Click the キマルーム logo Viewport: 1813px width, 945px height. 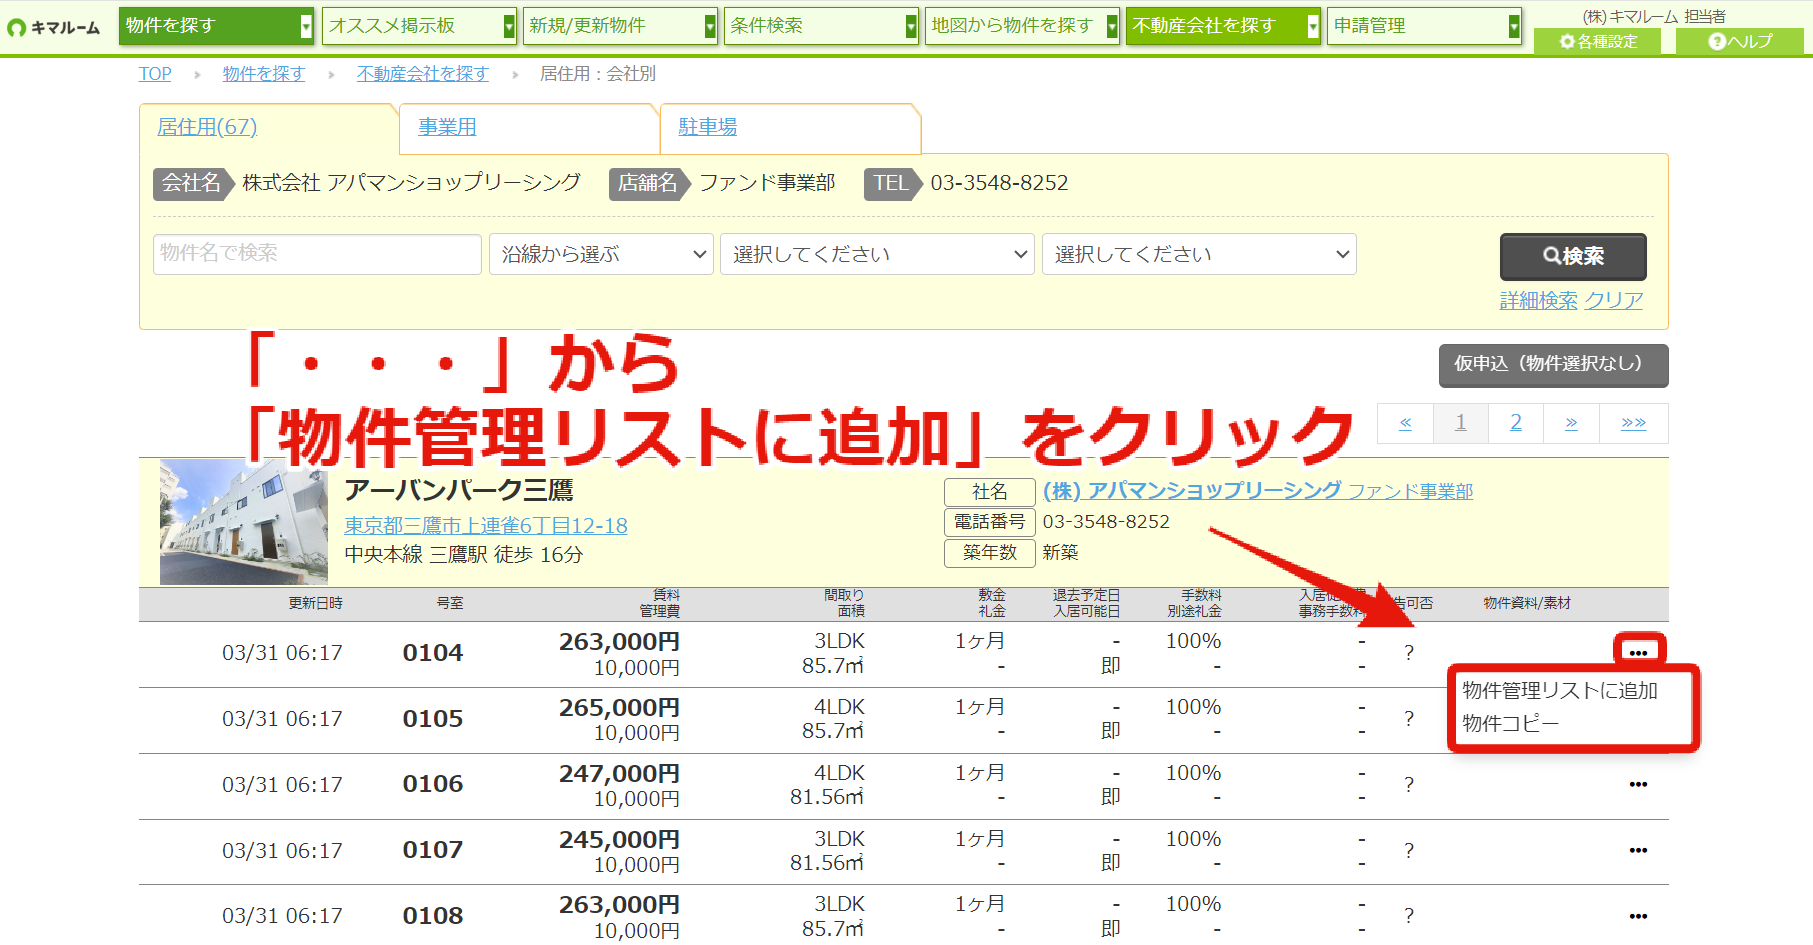pyautogui.click(x=54, y=27)
